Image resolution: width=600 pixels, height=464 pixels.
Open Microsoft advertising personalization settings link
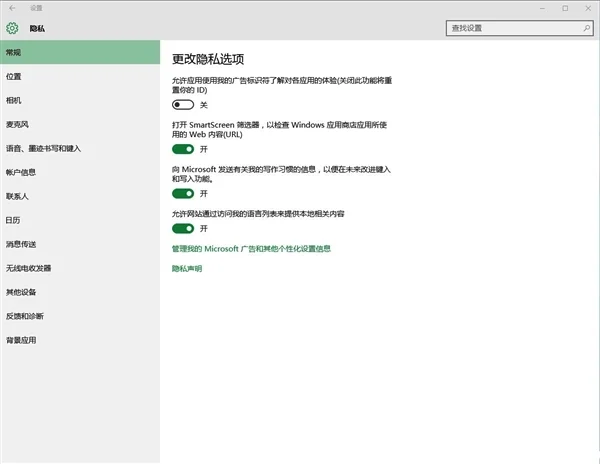251,249
